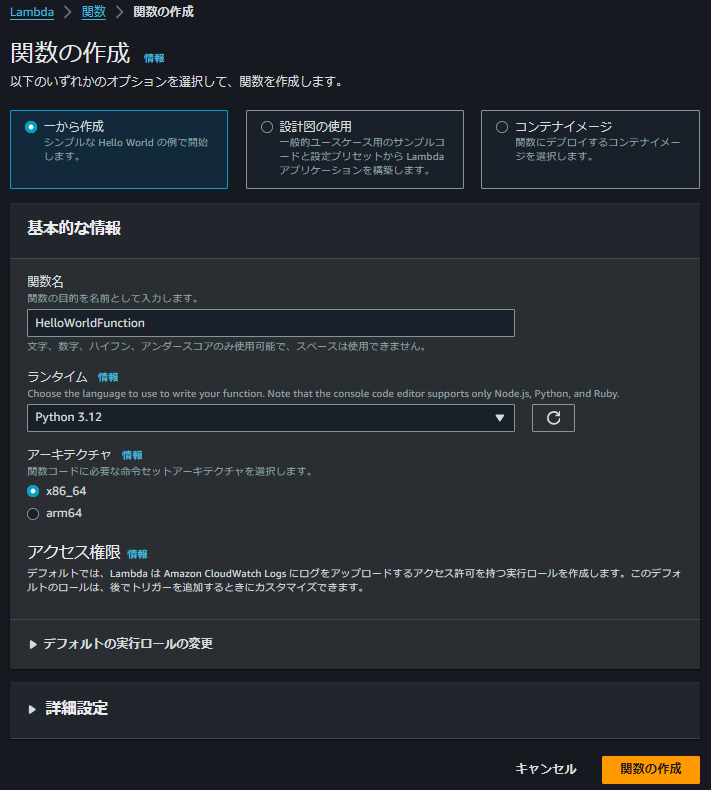Click the ランタイム label text
Image resolution: width=711 pixels, height=790 pixels.
57,376
